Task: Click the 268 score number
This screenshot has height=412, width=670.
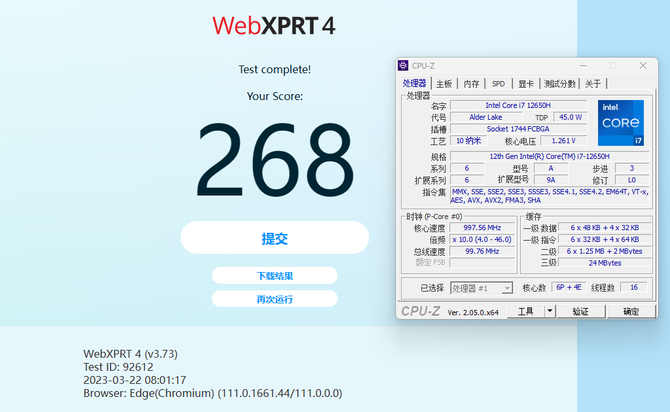Action: (x=275, y=159)
